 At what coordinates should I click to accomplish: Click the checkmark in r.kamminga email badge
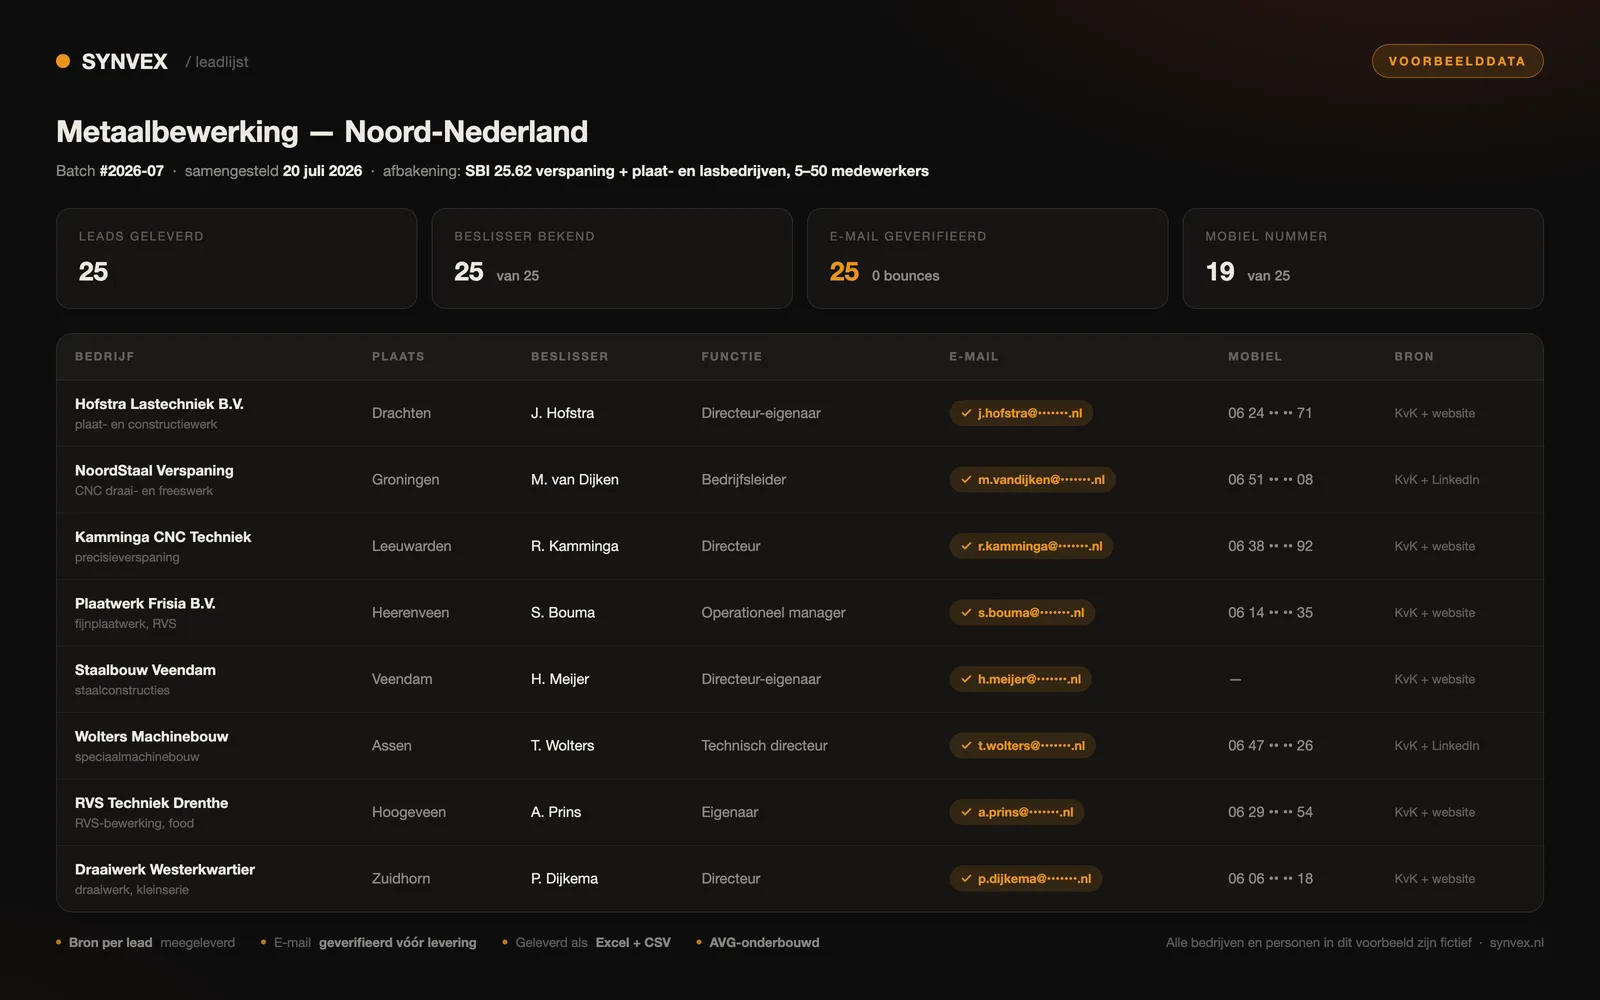point(966,546)
